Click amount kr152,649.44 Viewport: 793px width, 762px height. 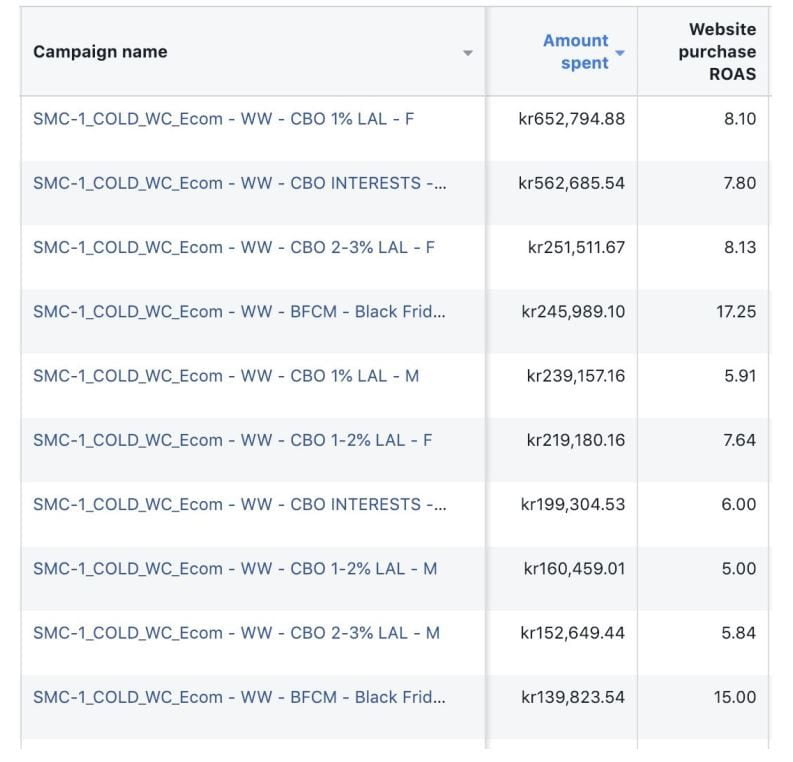tap(572, 633)
